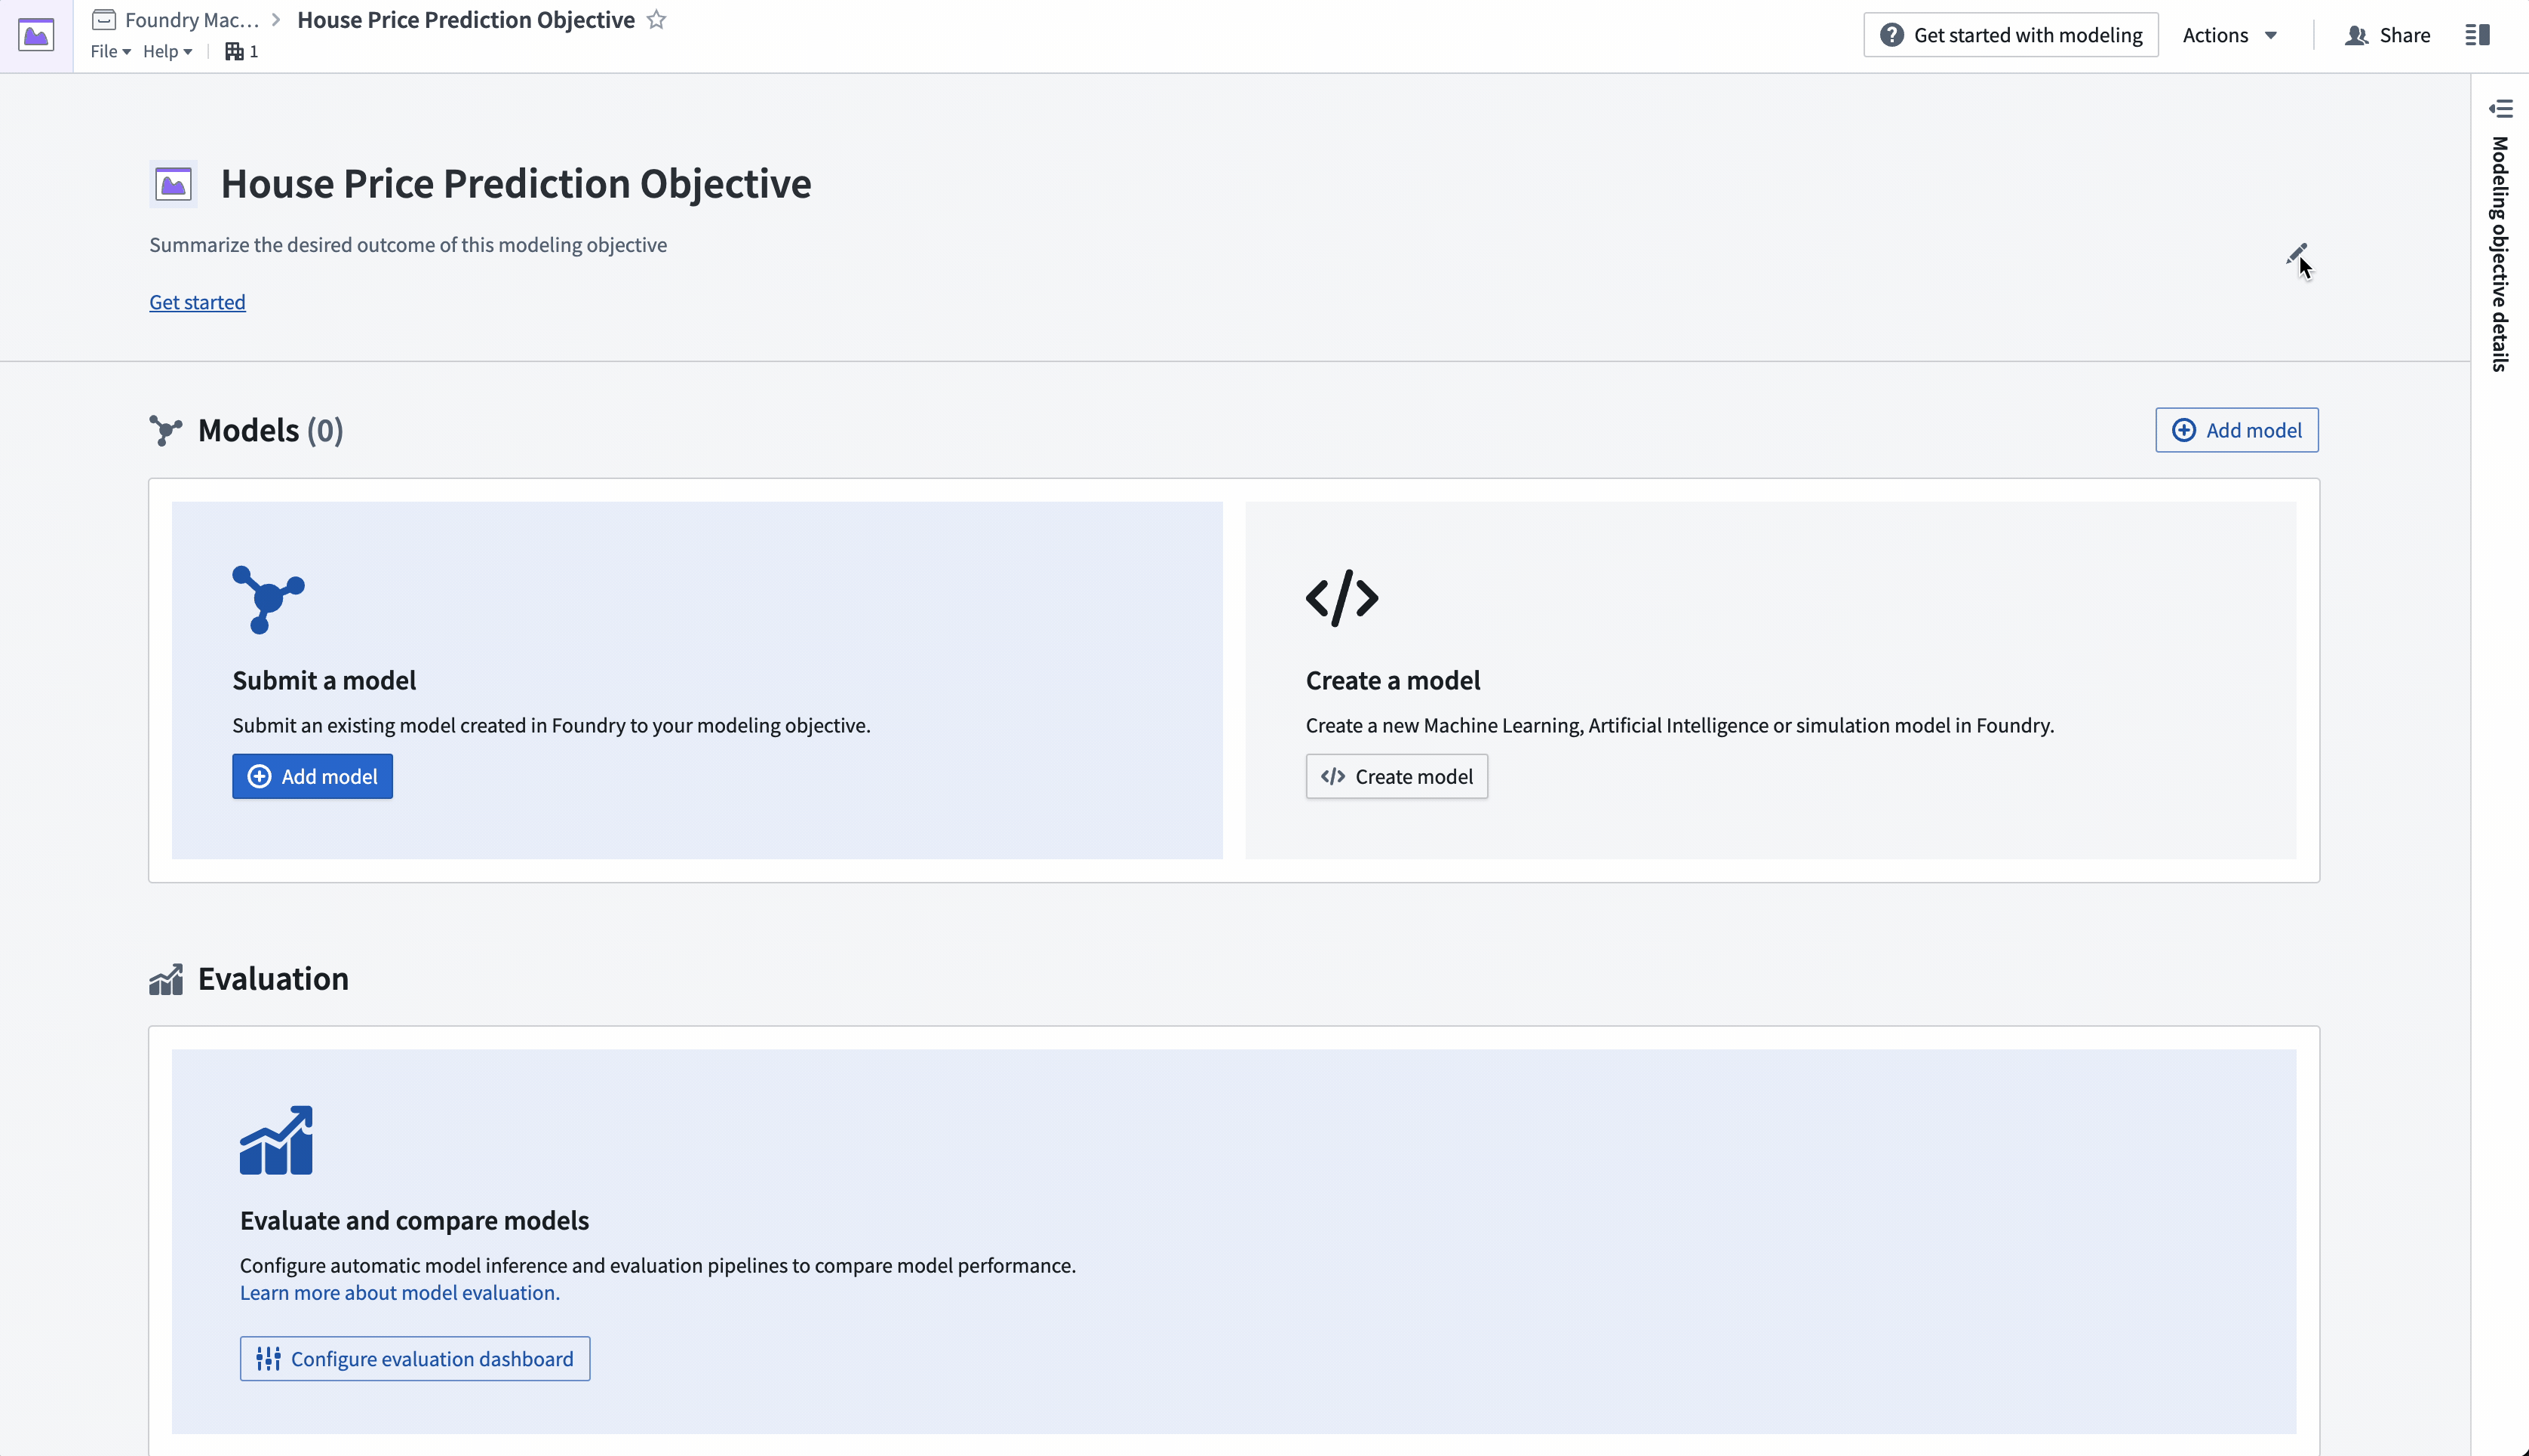This screenshot has height=1456, width=2529.
Task: Open the Help menu
Action: click(x=167, y=51)
